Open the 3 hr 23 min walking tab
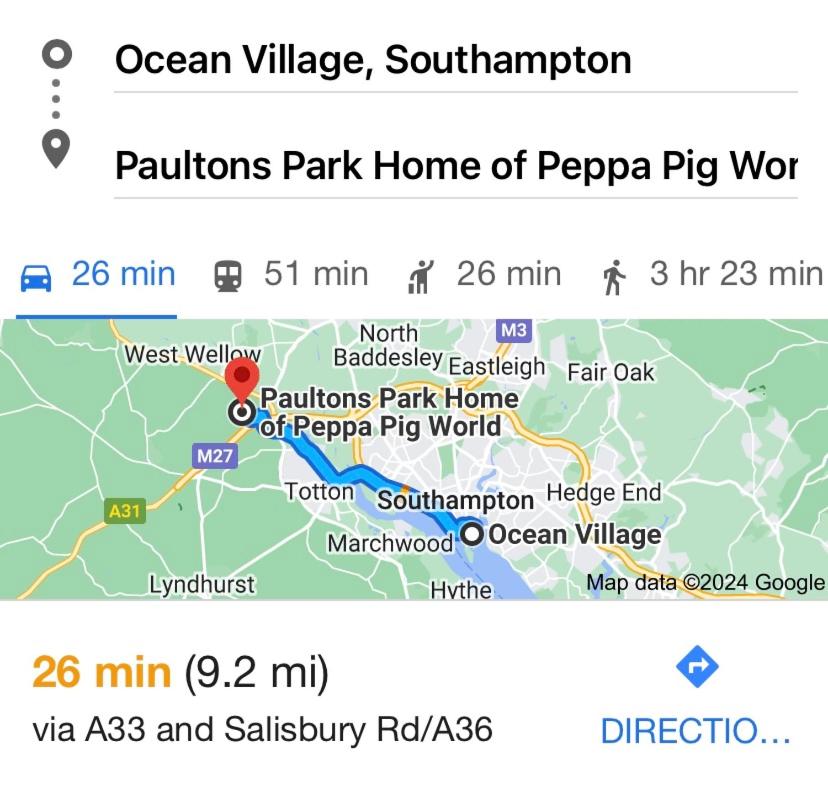Screen dimensions: 828x797 712,275
